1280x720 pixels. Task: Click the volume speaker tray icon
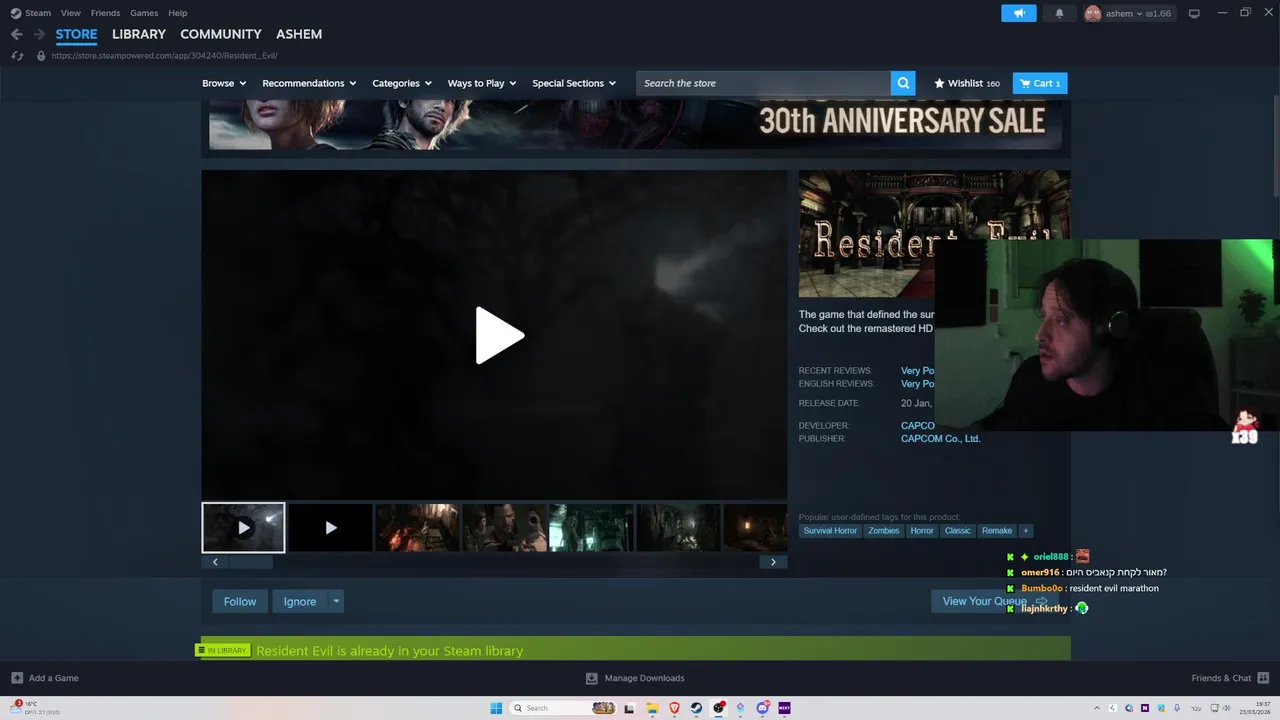1226,708
